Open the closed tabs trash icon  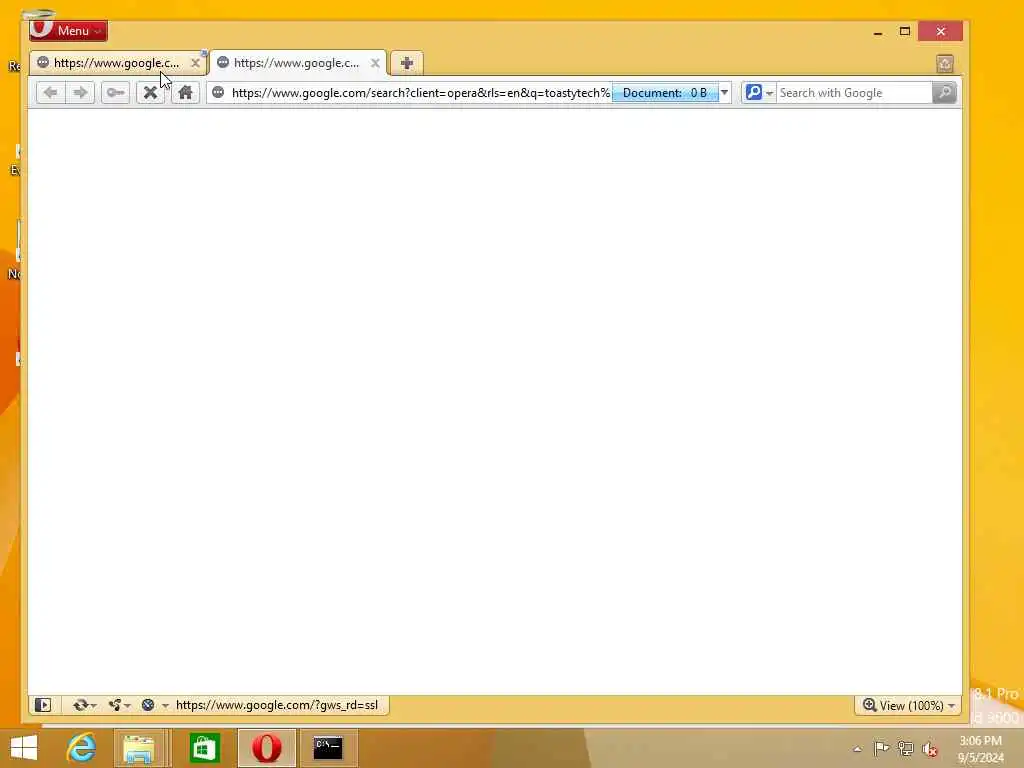pos(944,63)
